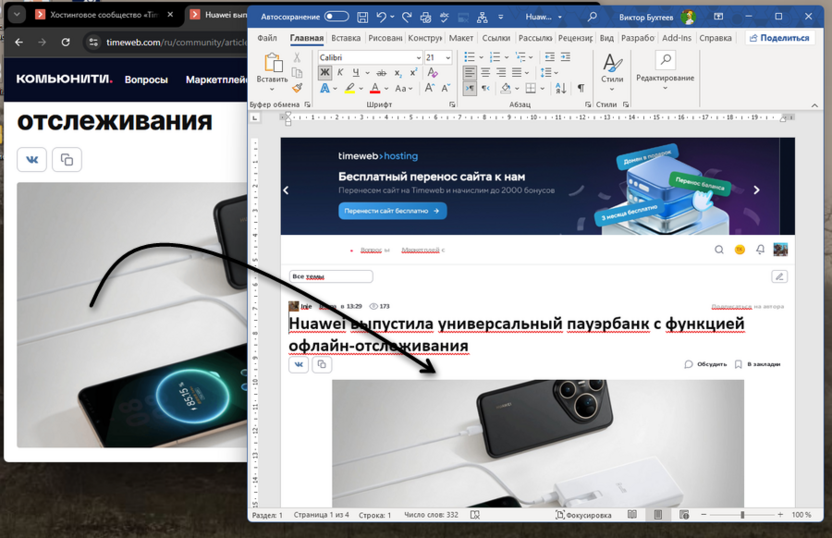Image resolution: width=832 pixels, height=538 pixels.
Task: Toggle underline Ч formatting
Action: [356, 73]
